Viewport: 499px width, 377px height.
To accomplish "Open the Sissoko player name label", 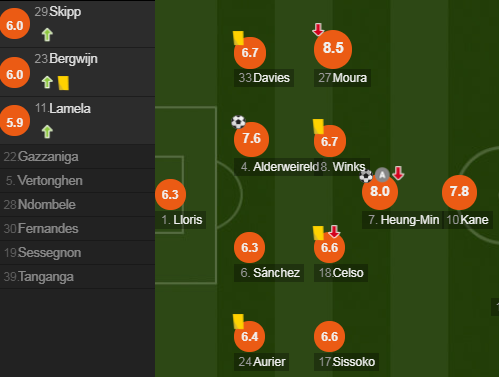I will pos(347,362).
